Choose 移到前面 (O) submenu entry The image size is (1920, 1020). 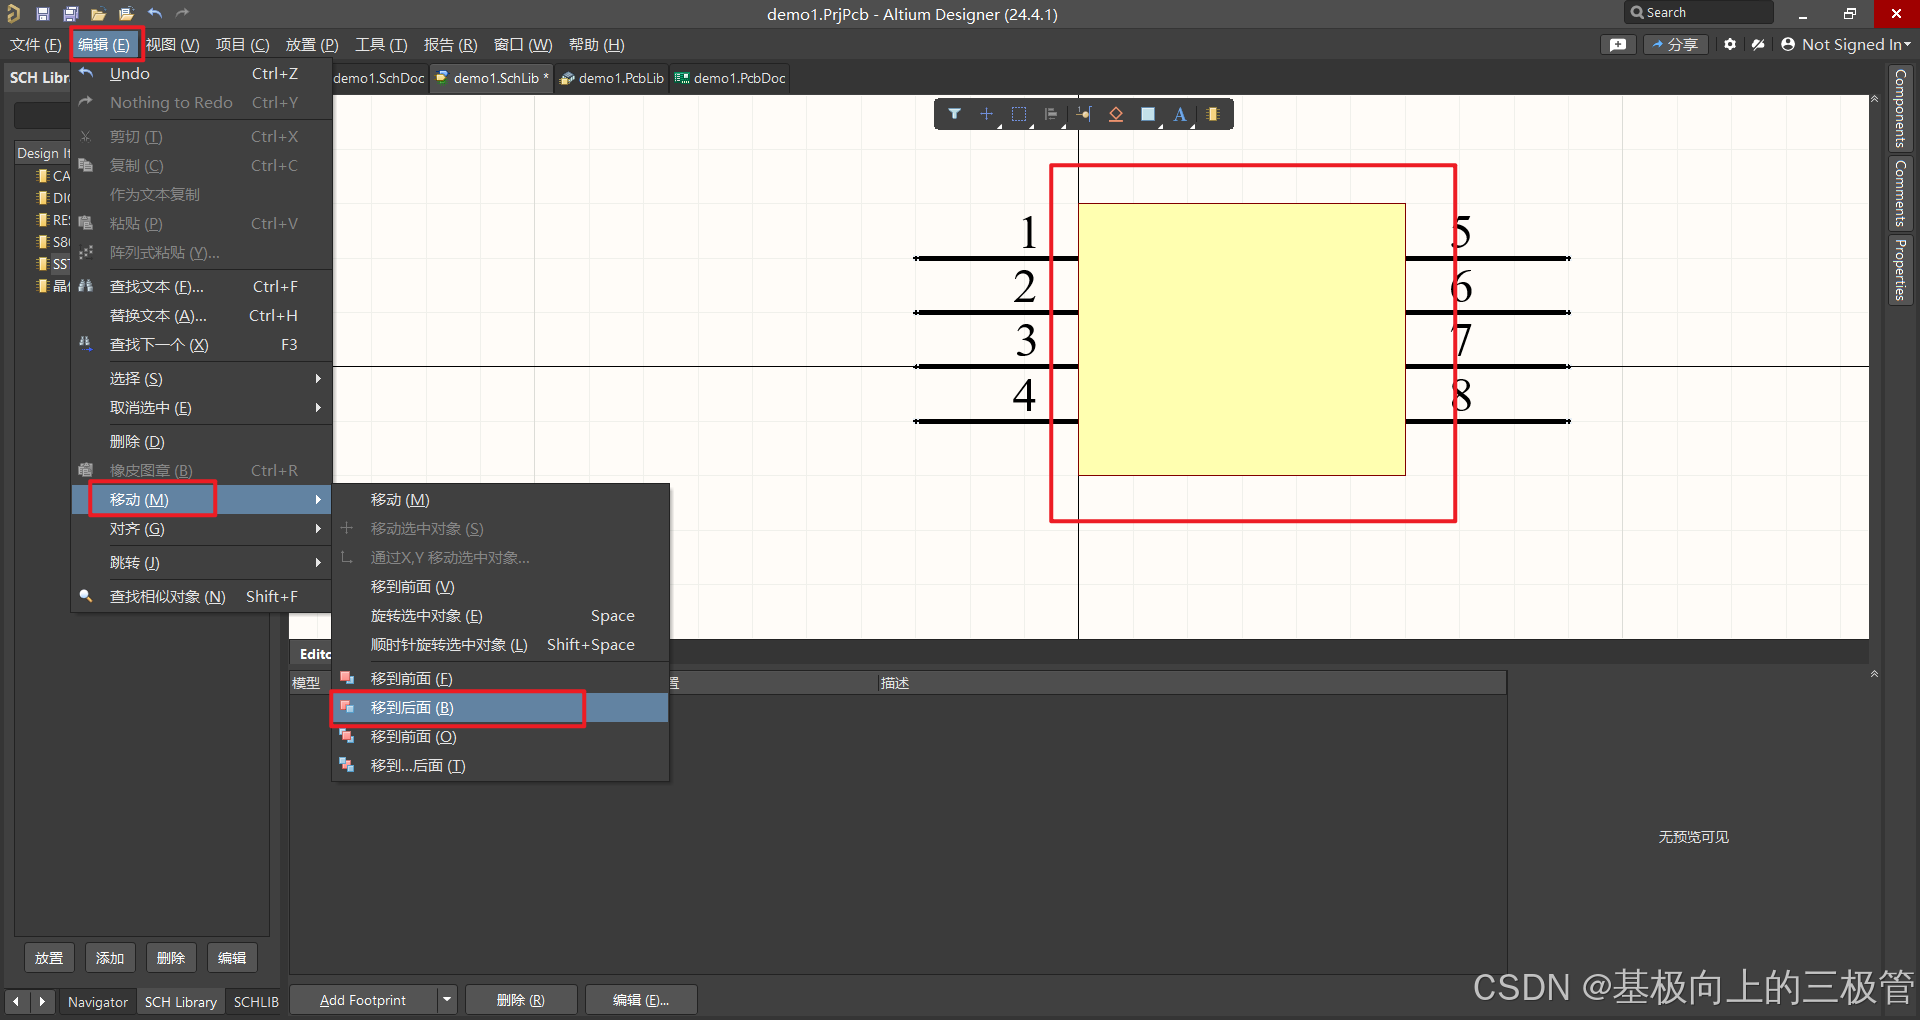pyautogui.click(x=500, y=737)
